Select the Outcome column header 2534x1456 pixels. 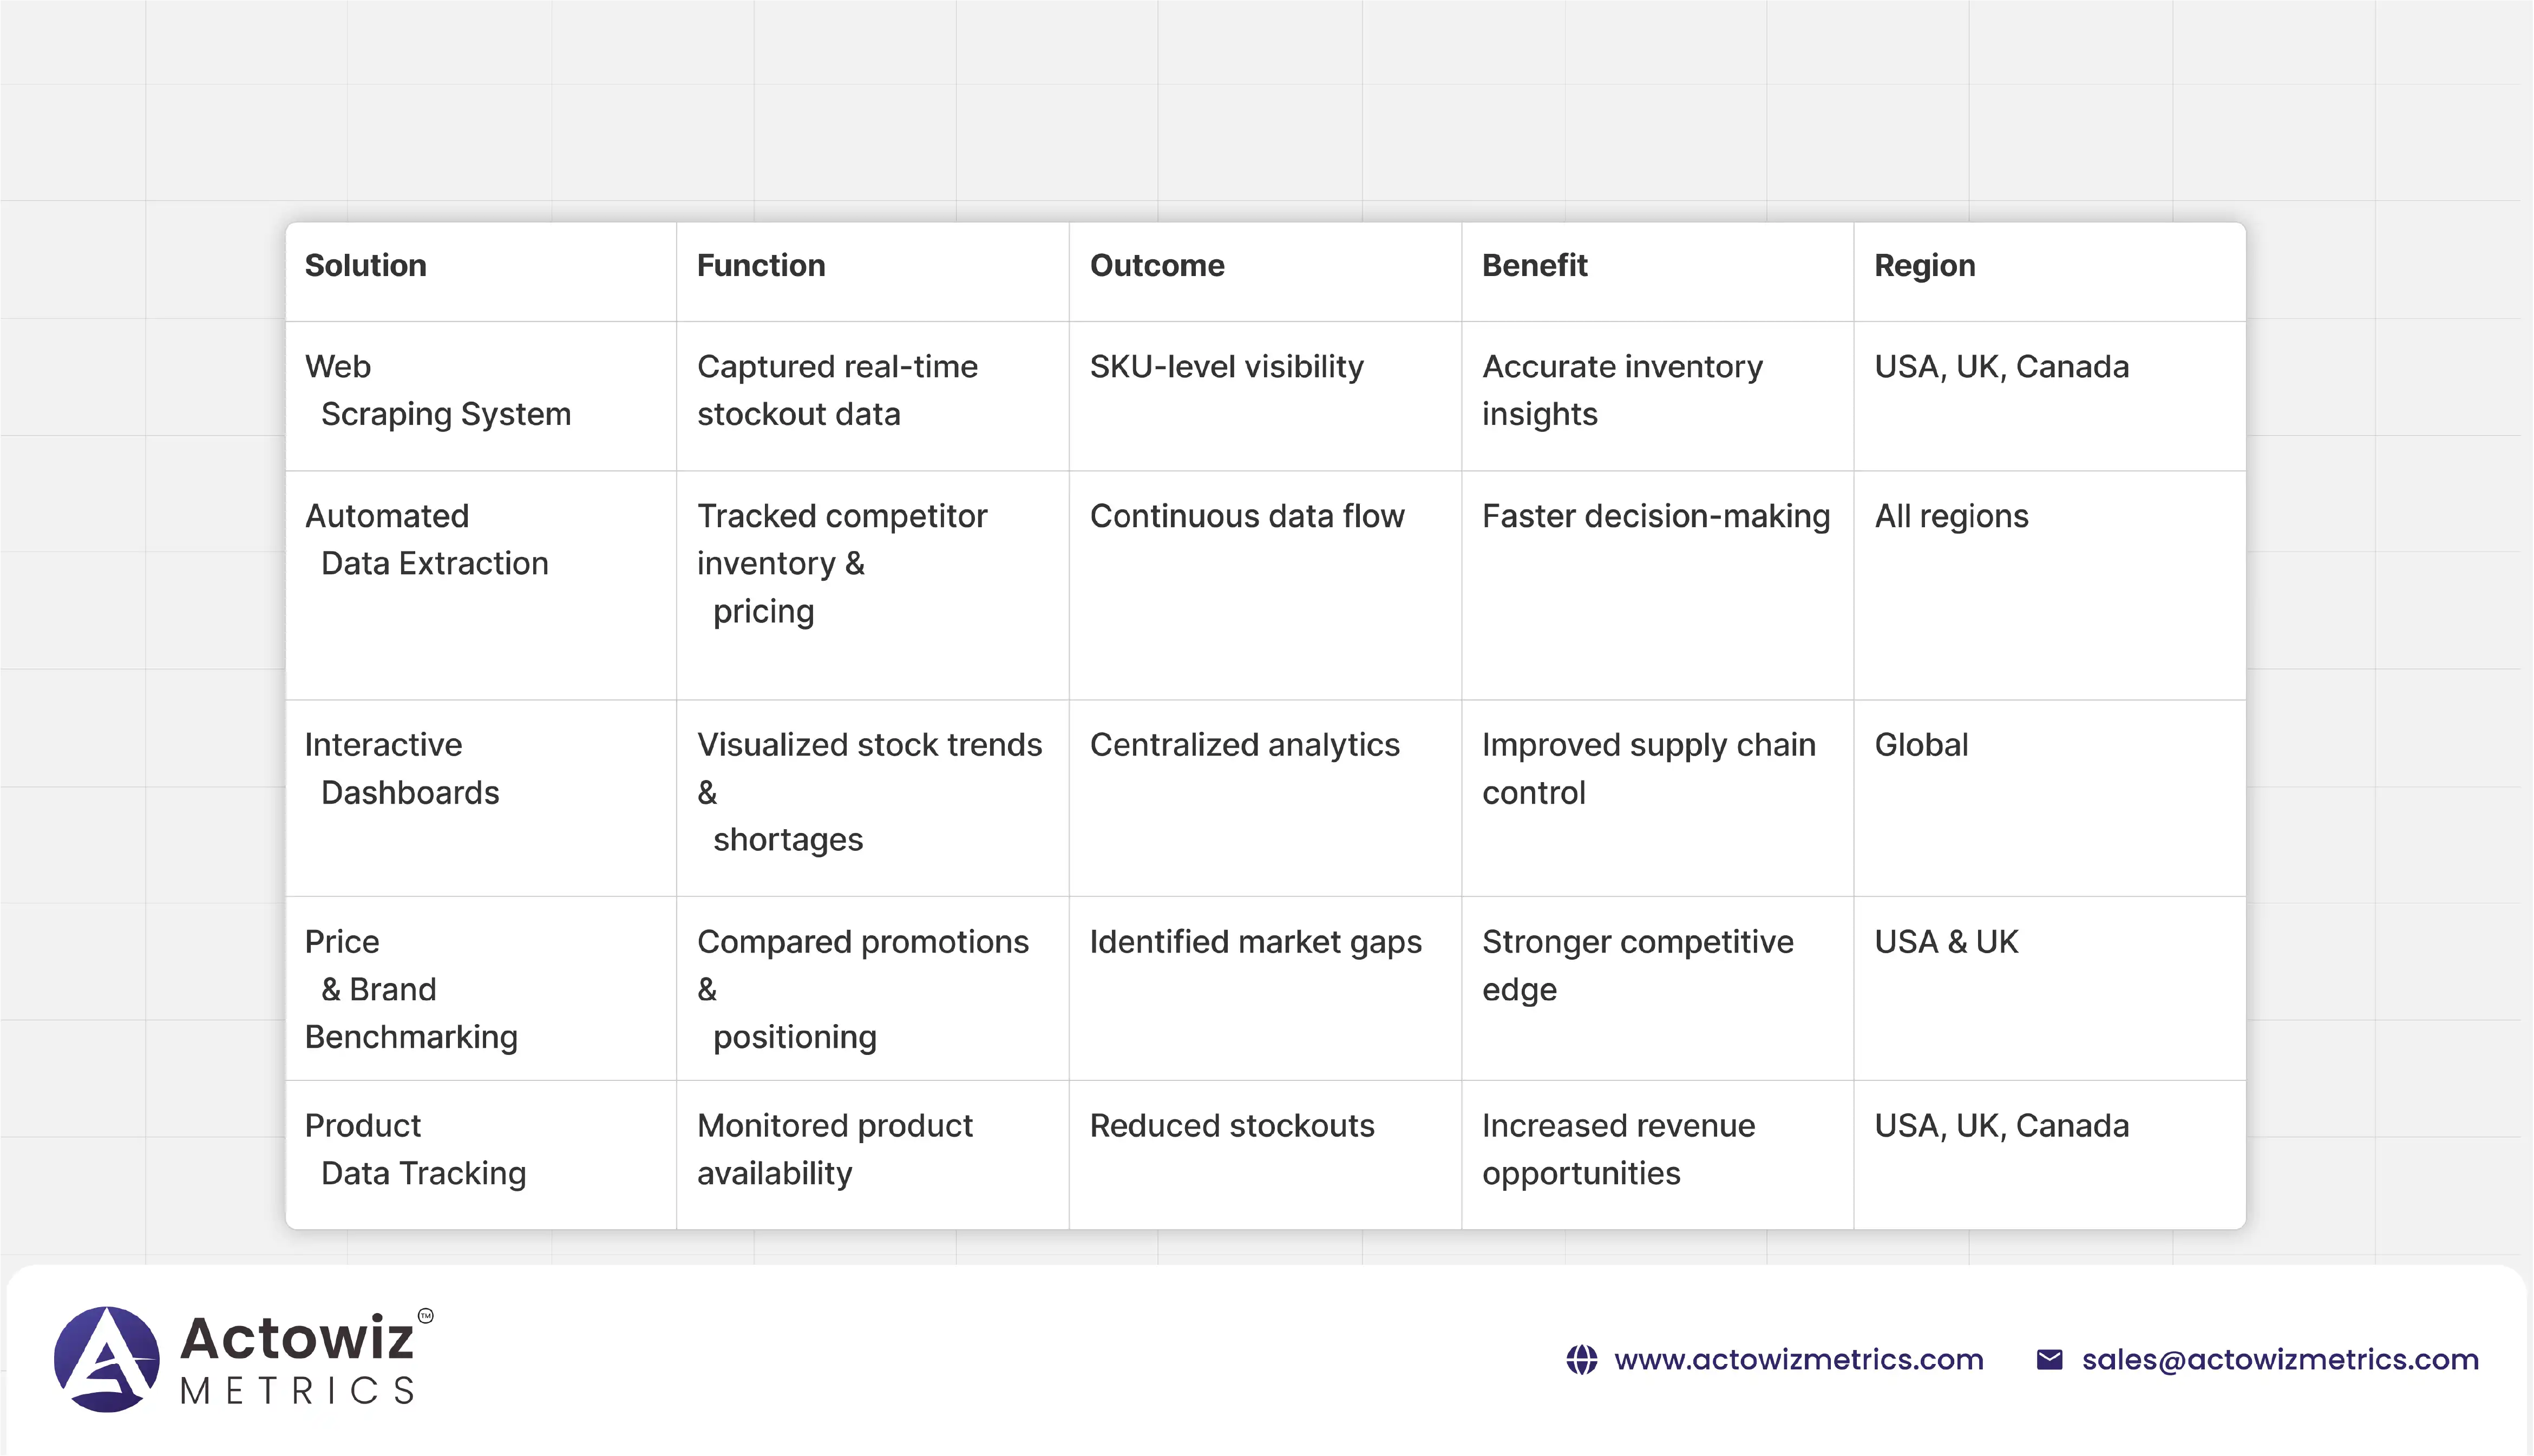pos(1156,266)
